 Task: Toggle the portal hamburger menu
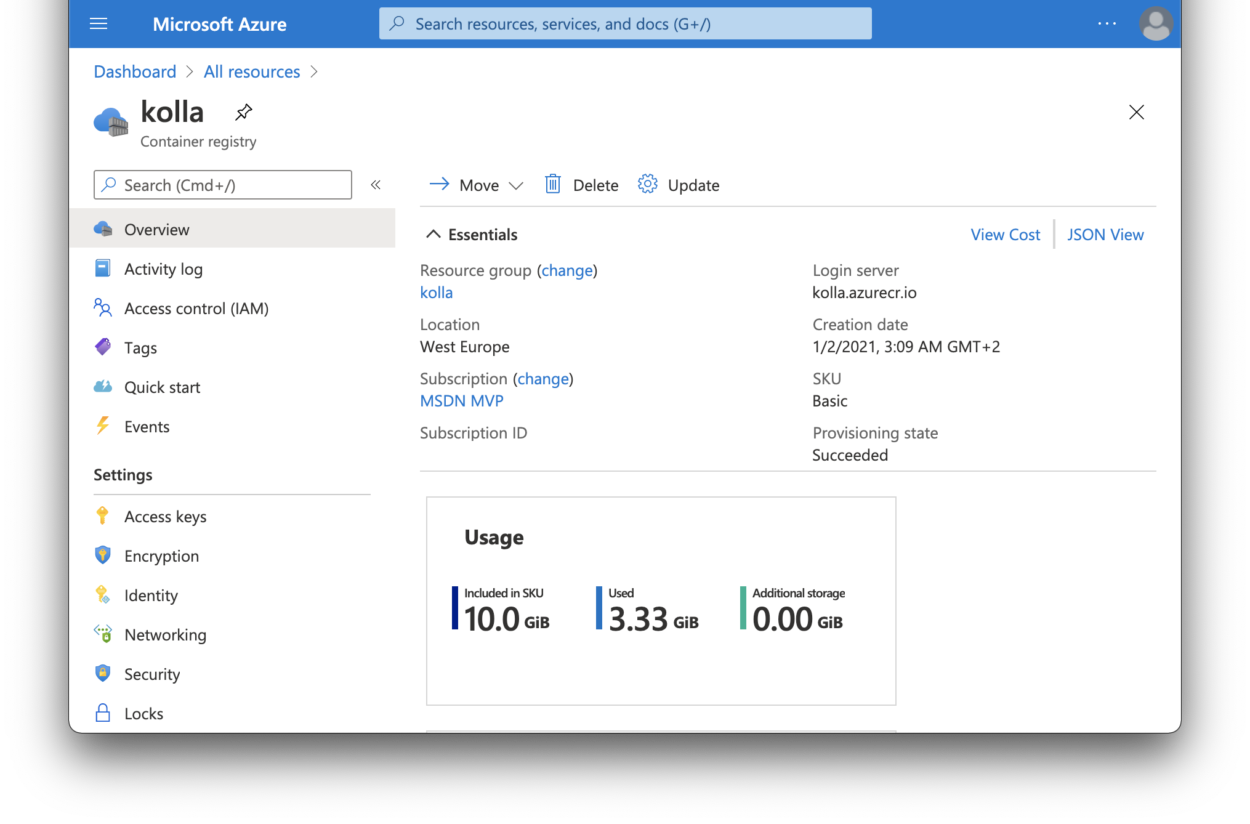click(98, 23)
